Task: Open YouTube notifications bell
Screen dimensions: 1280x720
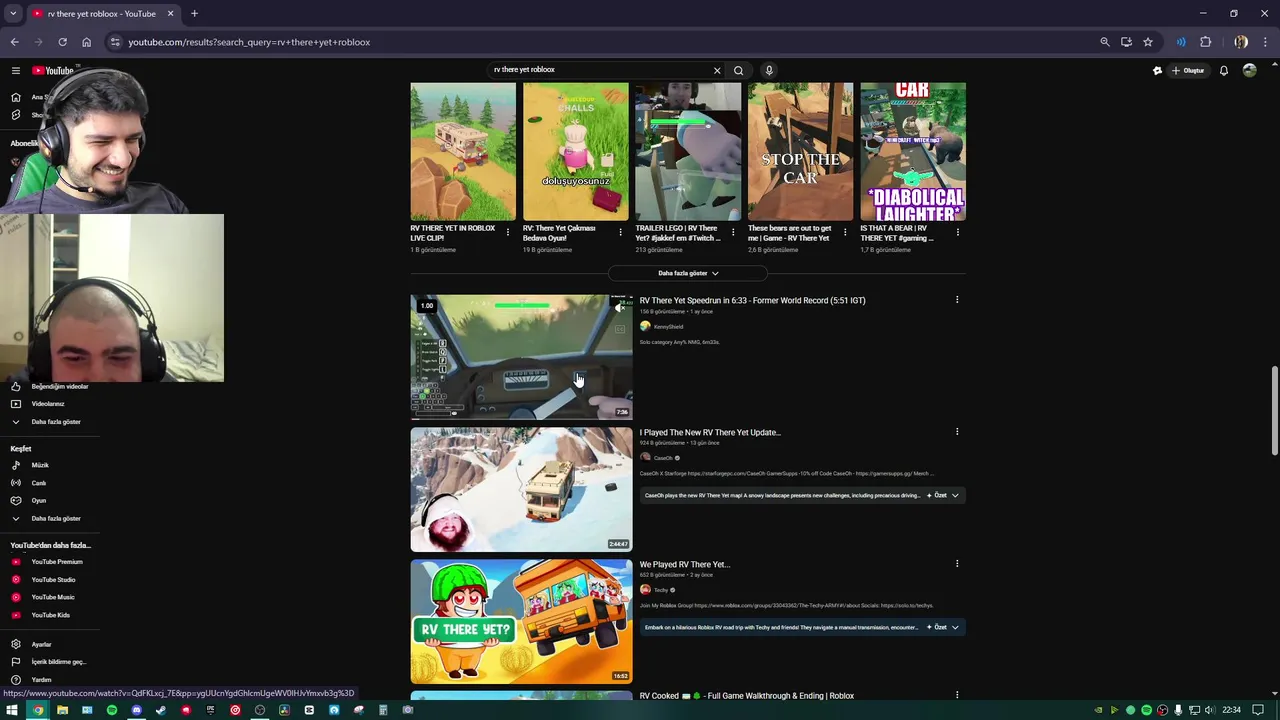Action: 1223,71
